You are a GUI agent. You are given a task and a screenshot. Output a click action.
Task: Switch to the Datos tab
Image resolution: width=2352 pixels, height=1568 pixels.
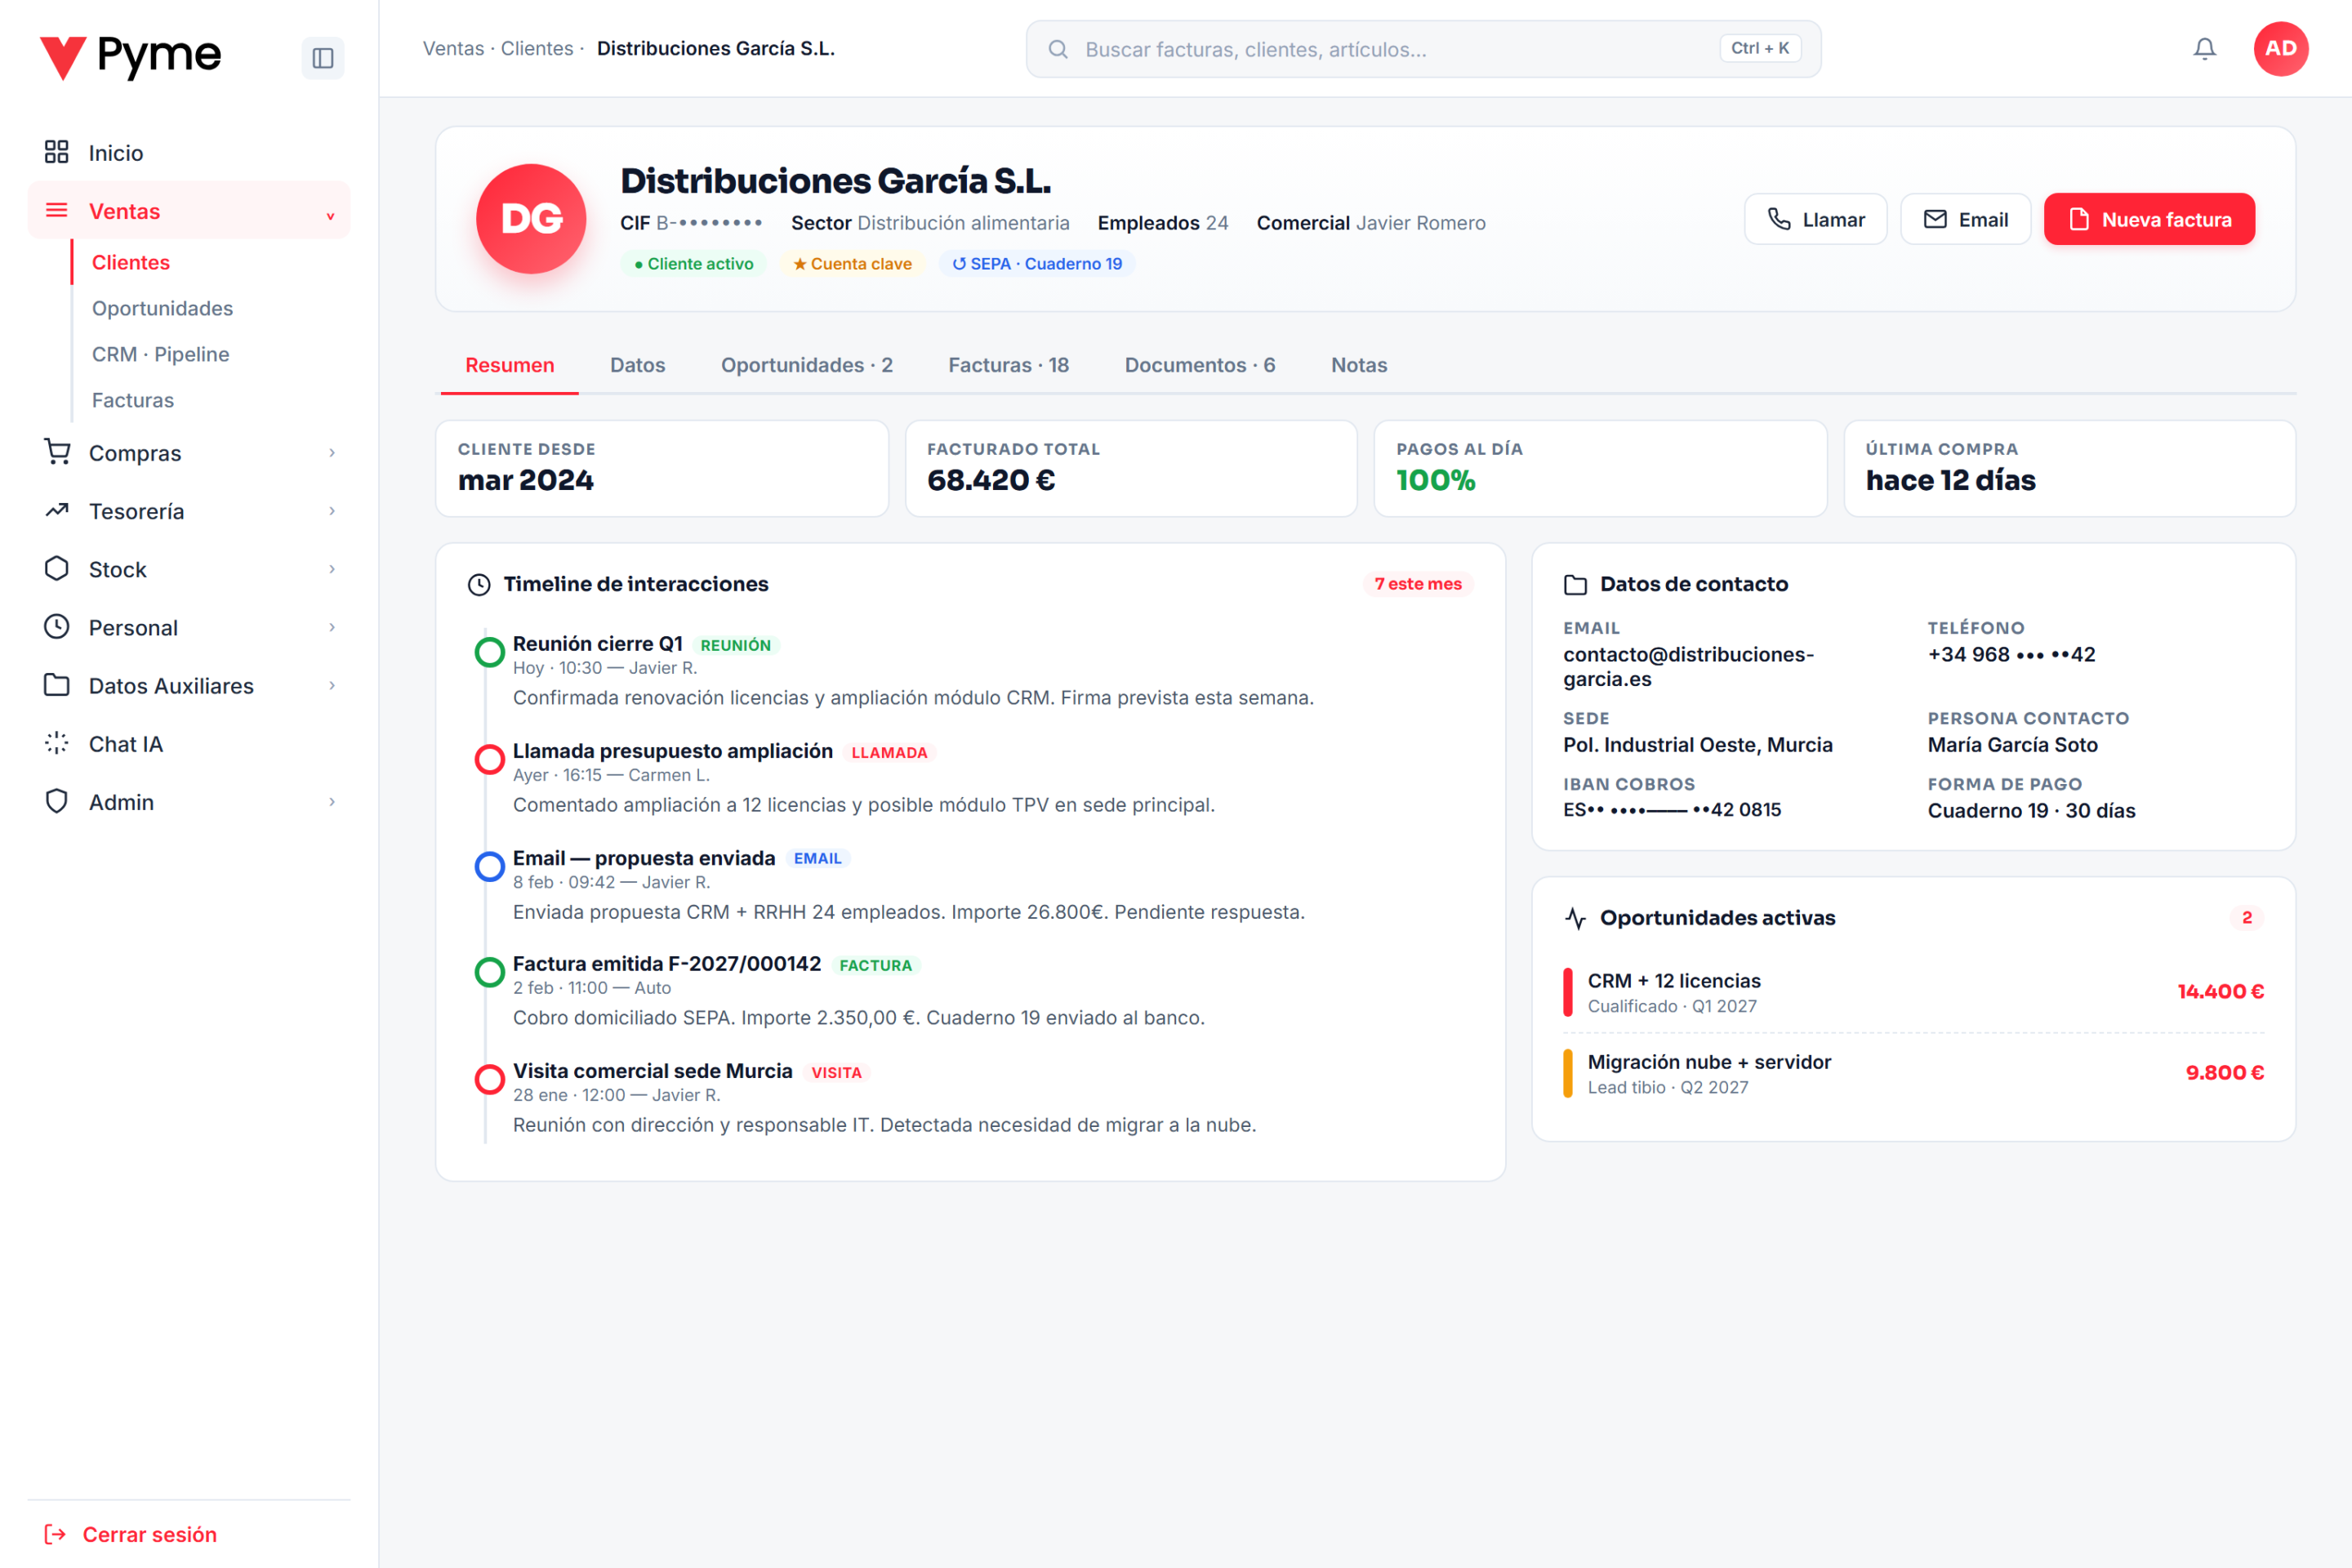(637, 365)
